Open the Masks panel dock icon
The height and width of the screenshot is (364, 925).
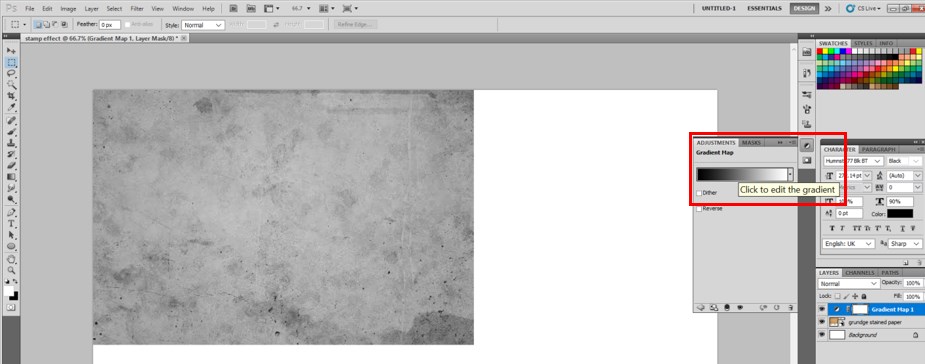[x=807, y=160]
